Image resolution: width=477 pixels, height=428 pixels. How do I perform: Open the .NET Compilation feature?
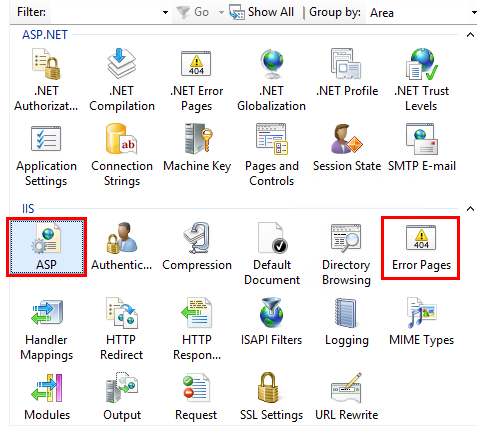[122, 80]
